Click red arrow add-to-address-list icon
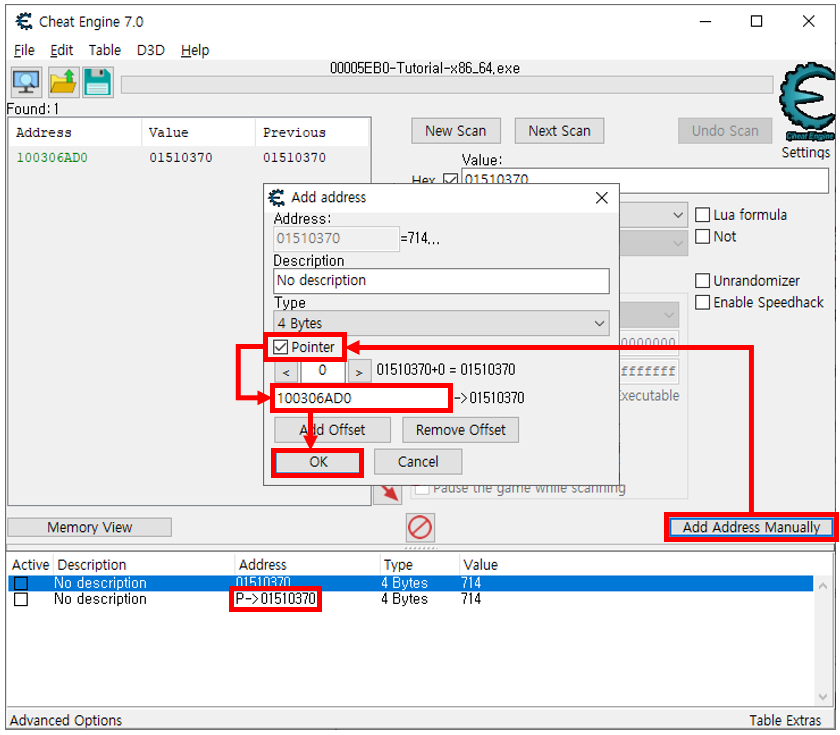 point(388,494)
